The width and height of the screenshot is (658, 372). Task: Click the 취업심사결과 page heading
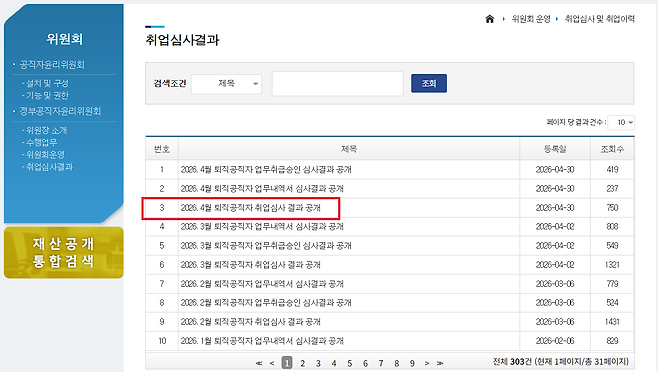point(182,40)
